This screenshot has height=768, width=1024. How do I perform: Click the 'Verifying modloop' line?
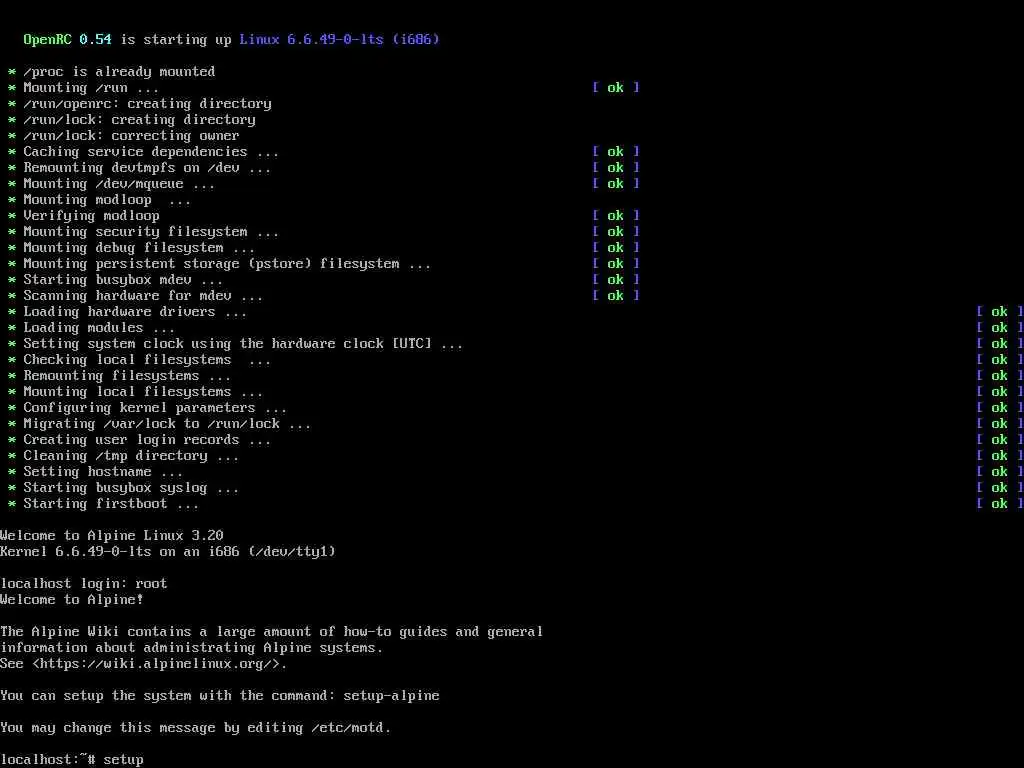pyautogui.click(x=91, y=216)
